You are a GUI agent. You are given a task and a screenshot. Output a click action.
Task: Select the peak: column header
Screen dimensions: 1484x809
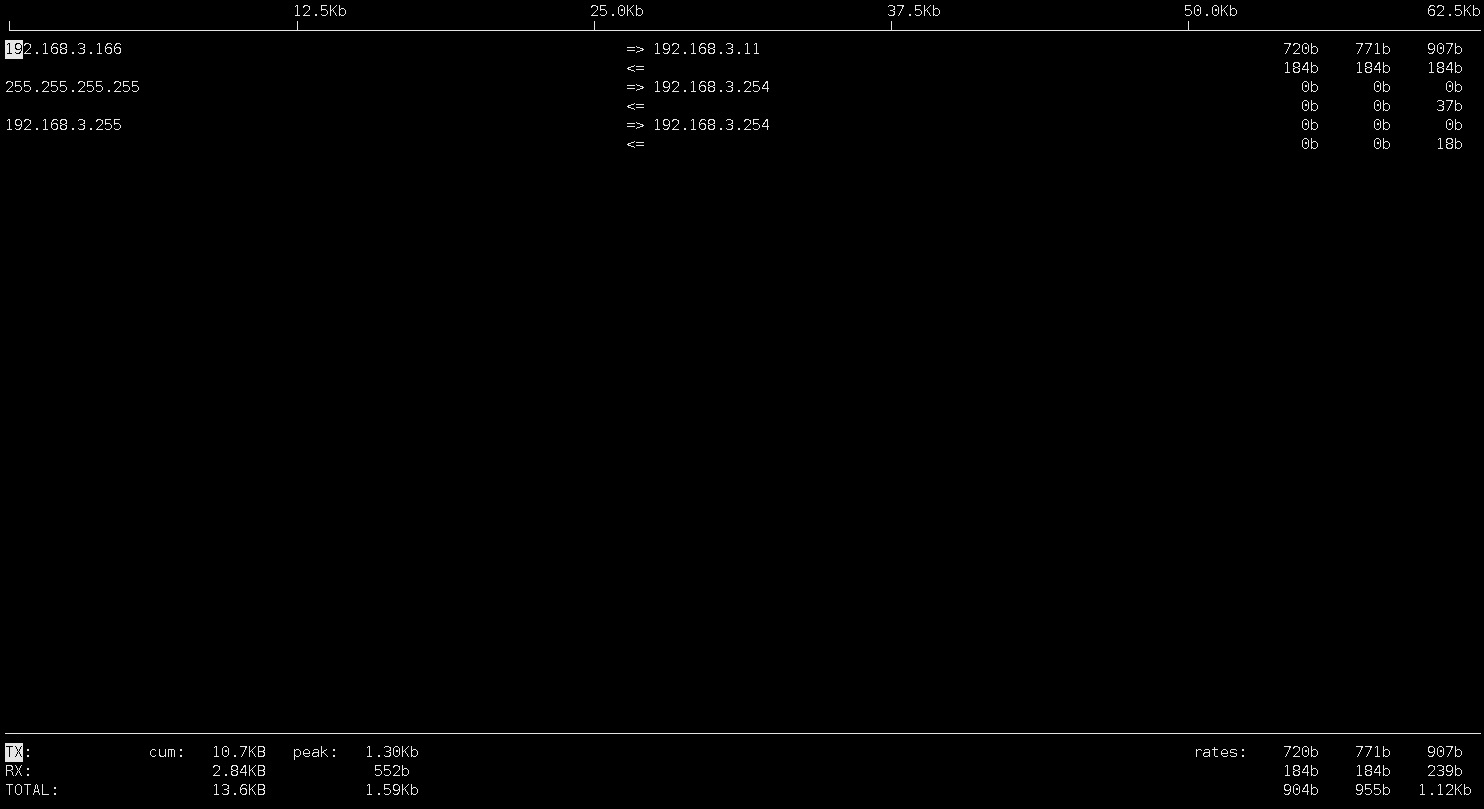pyautogui.click(x=315, y=752)
